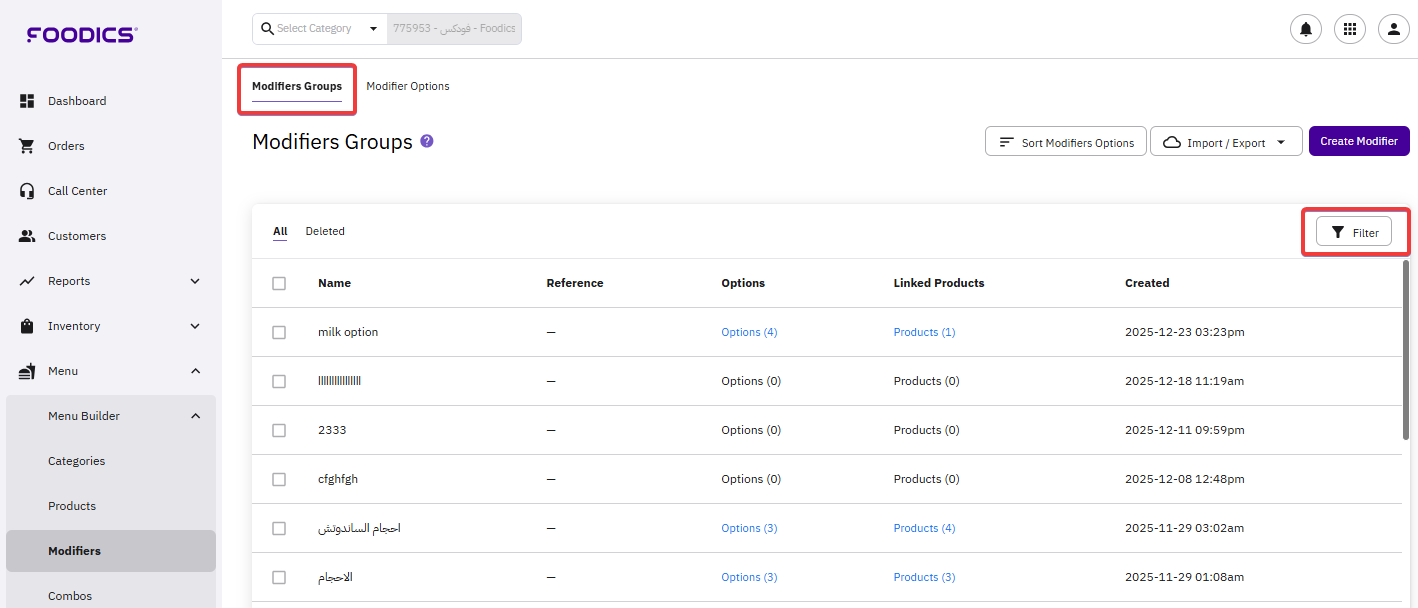Screen dimensions: 1418x608
Task: Tick the checkbox for milk option row
Action: (279, 332)
